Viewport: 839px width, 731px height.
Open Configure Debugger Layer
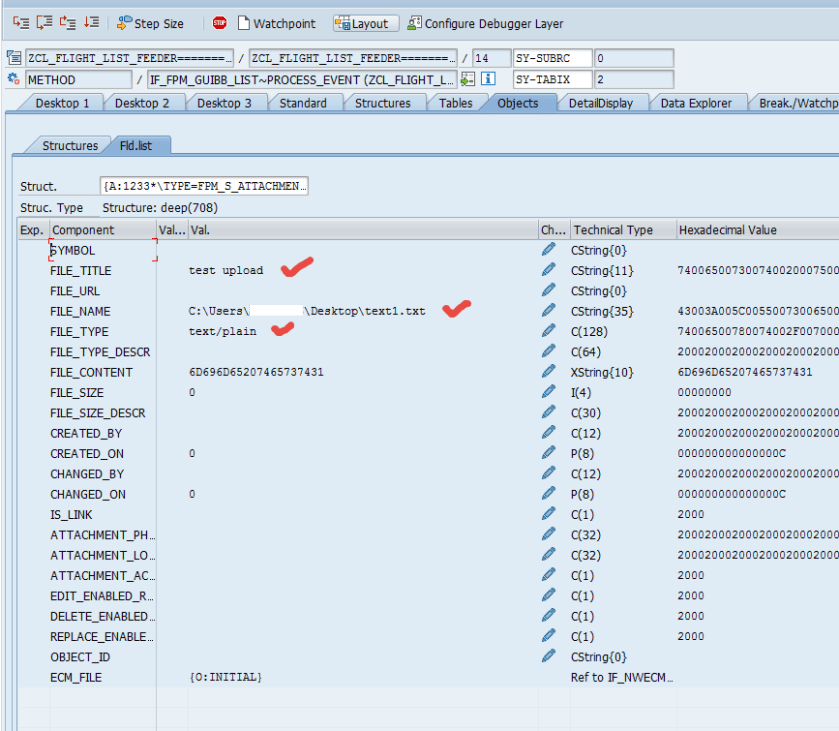[486, 23]
